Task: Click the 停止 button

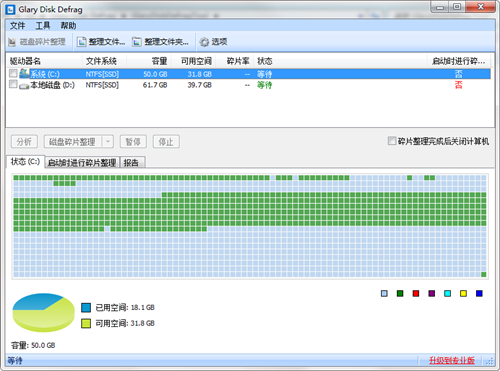Action: point(166,142)
